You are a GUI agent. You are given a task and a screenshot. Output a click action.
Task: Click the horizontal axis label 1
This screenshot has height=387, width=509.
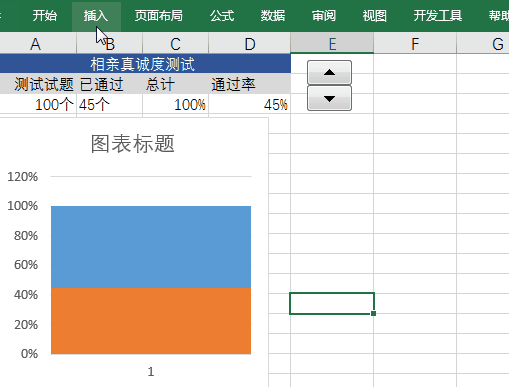151,371
